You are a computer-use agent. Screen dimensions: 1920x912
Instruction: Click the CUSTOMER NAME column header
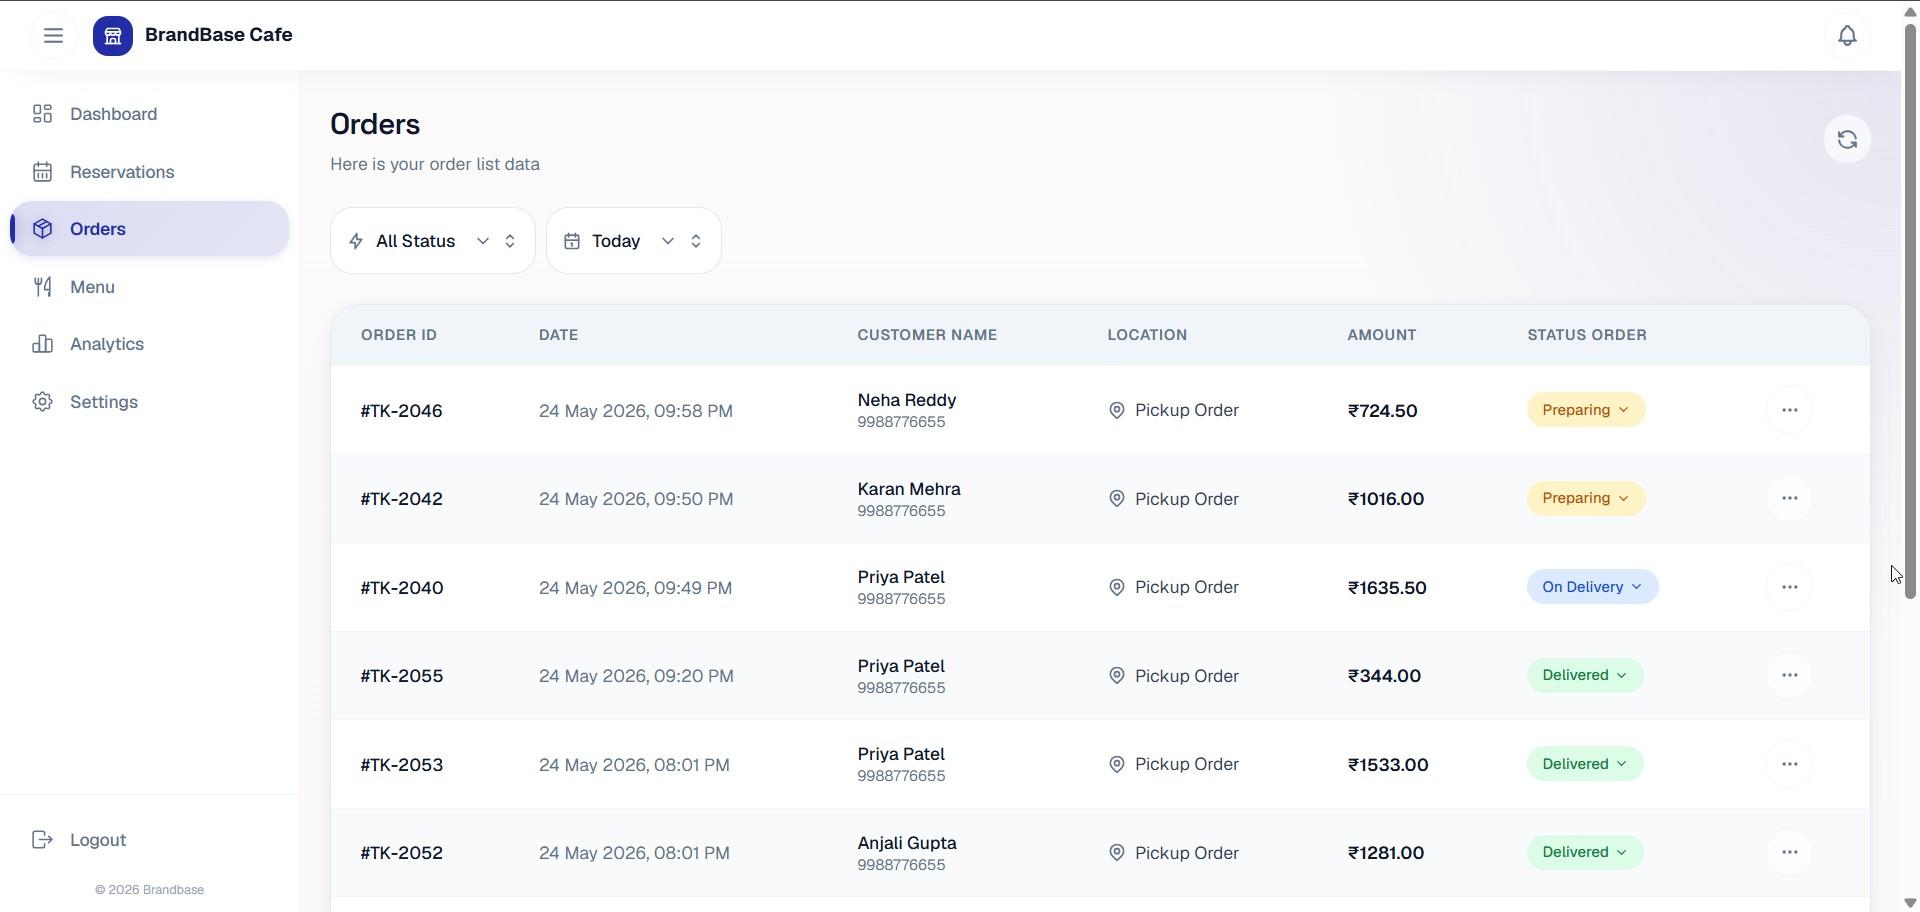pyautogui.click(x=927, y=335)
